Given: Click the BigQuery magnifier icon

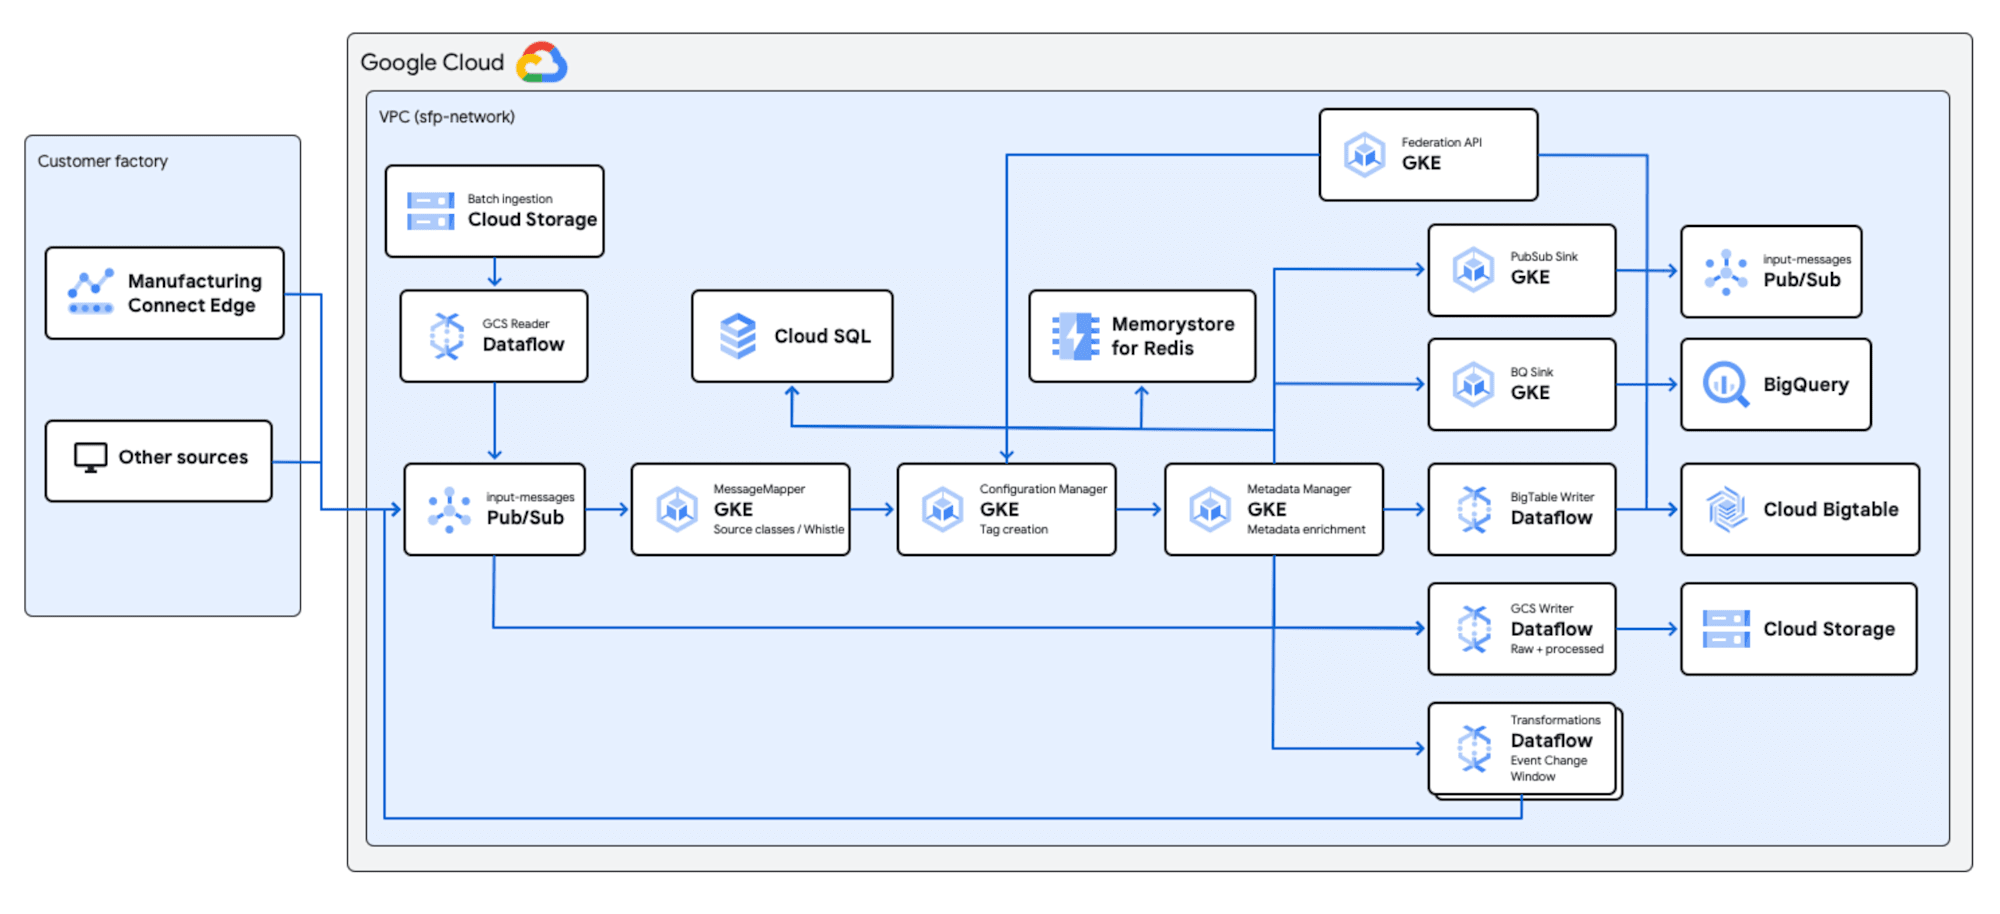Looking at the screenshot, I should coord(1726,384).
